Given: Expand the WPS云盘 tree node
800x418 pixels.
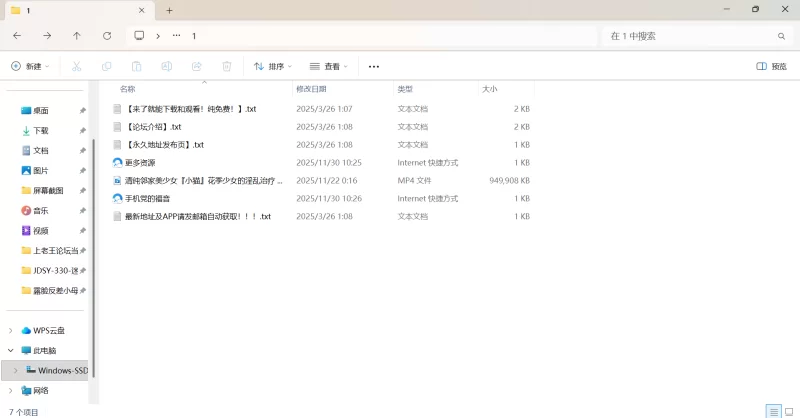Looking at the screenshot, I should coord(11,330).
